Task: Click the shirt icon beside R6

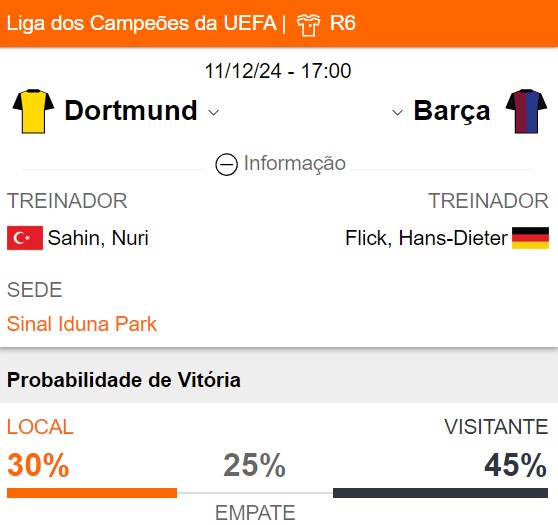Action: pos(309,25)
